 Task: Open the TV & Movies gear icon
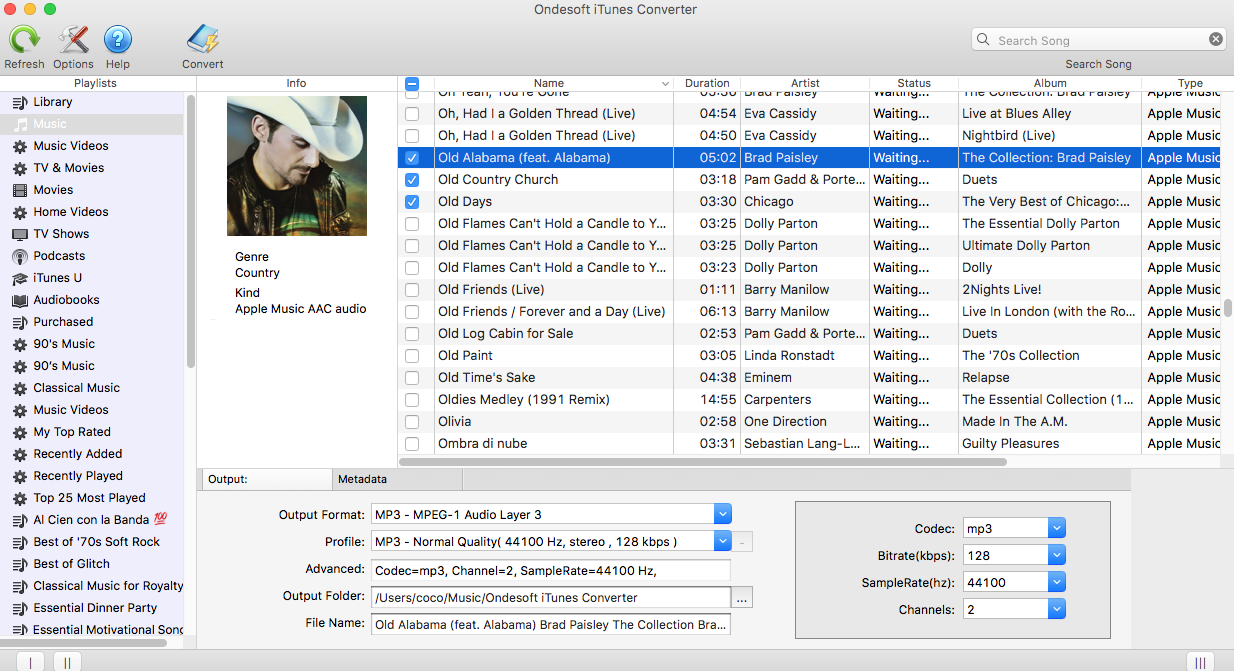click(x=20, y=168)
